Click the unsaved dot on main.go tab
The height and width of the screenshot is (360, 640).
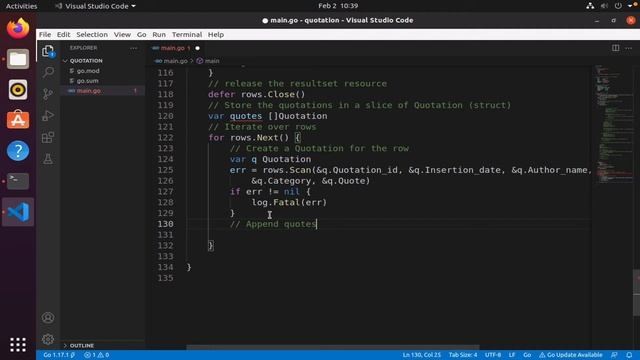click(x=198, y=48)
